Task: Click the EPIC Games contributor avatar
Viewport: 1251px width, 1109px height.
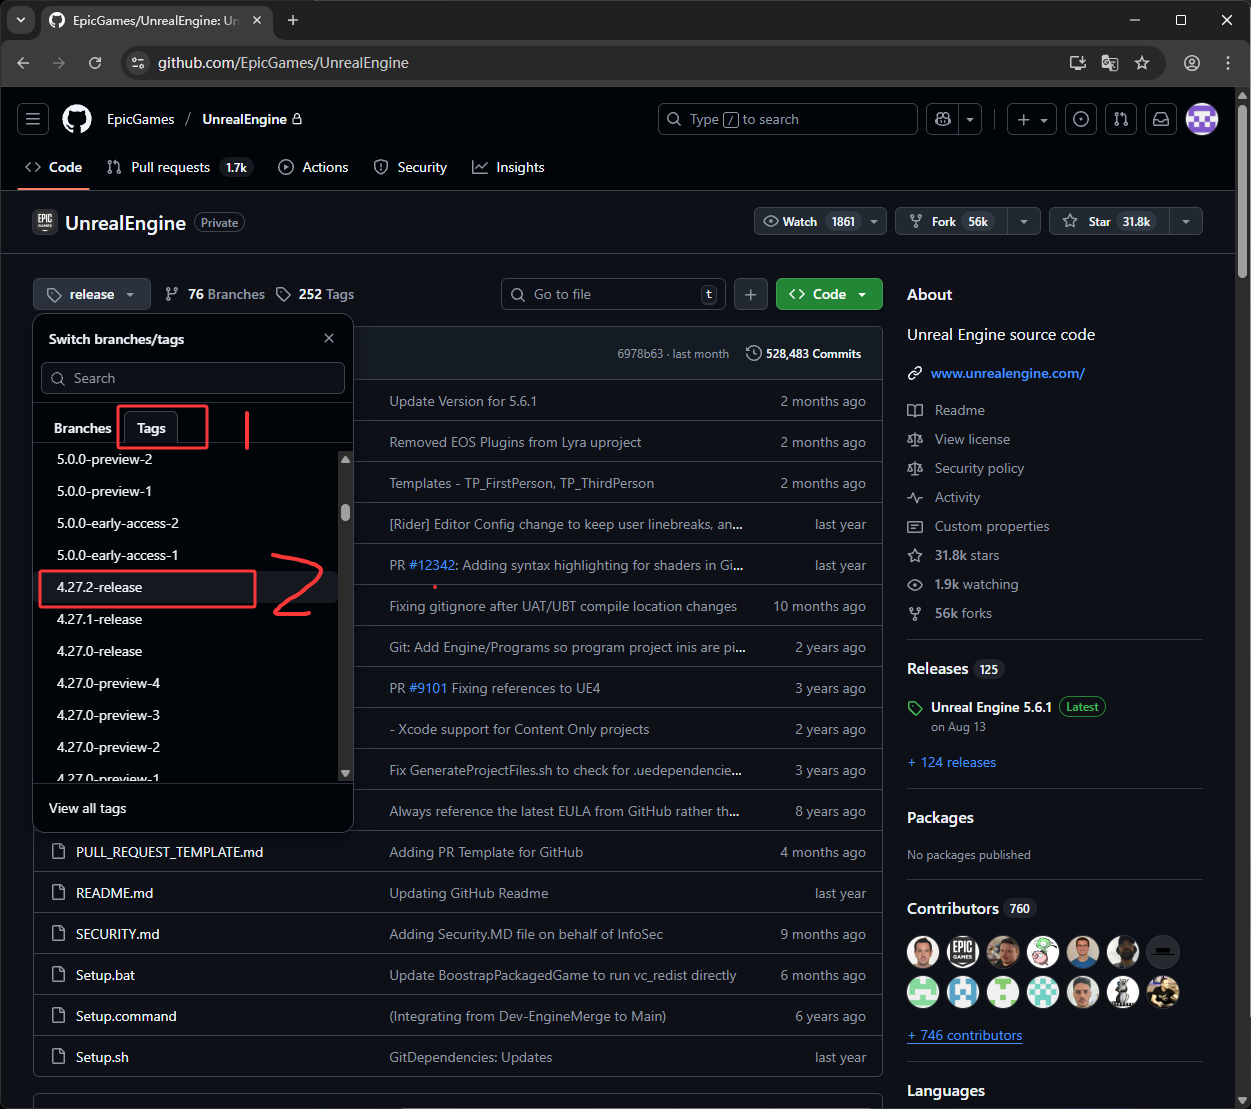Action: [x=963, y=951]
